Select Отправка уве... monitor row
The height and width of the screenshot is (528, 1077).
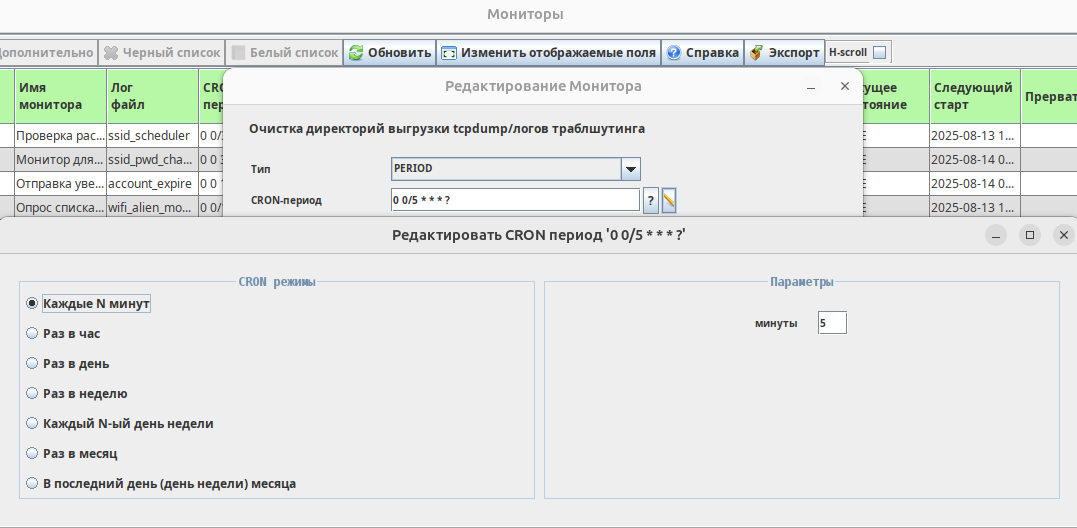click(60, 183)
